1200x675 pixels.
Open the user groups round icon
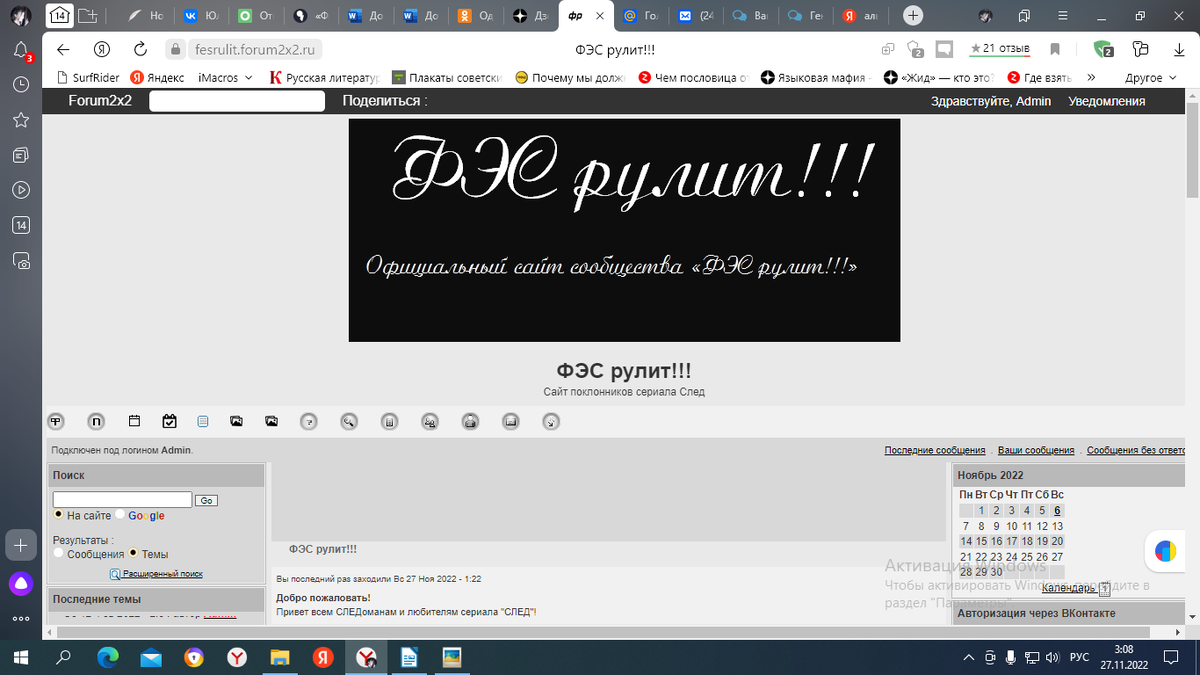coord(430,421)
